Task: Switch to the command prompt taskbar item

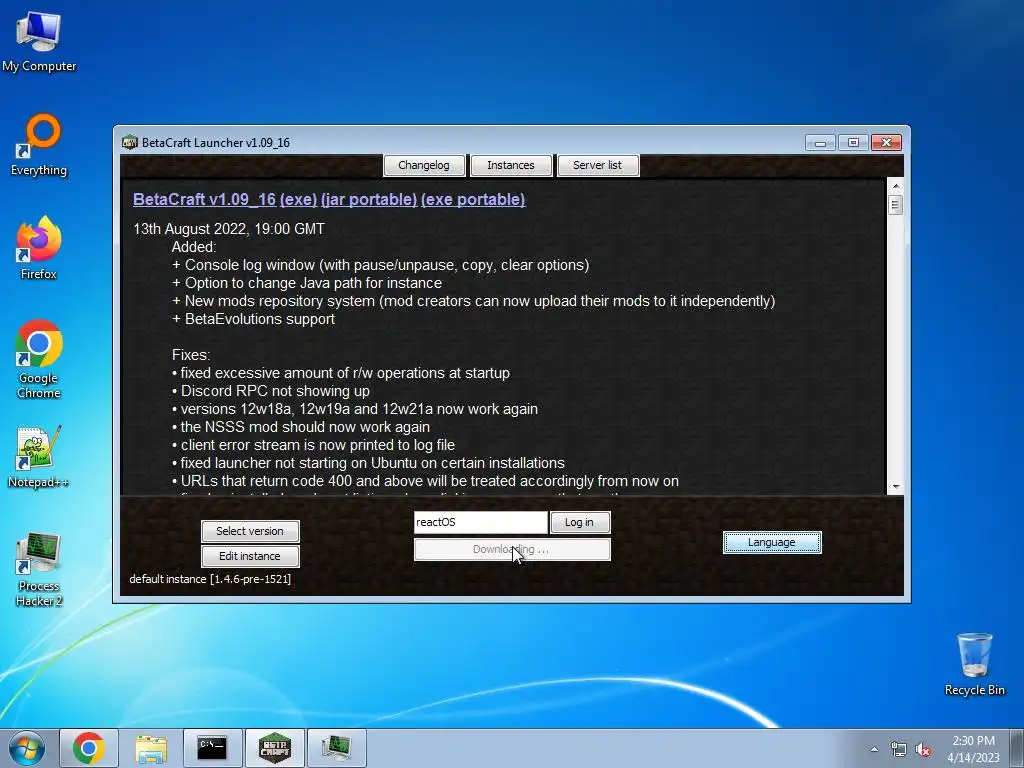Action: pos(212,748)
